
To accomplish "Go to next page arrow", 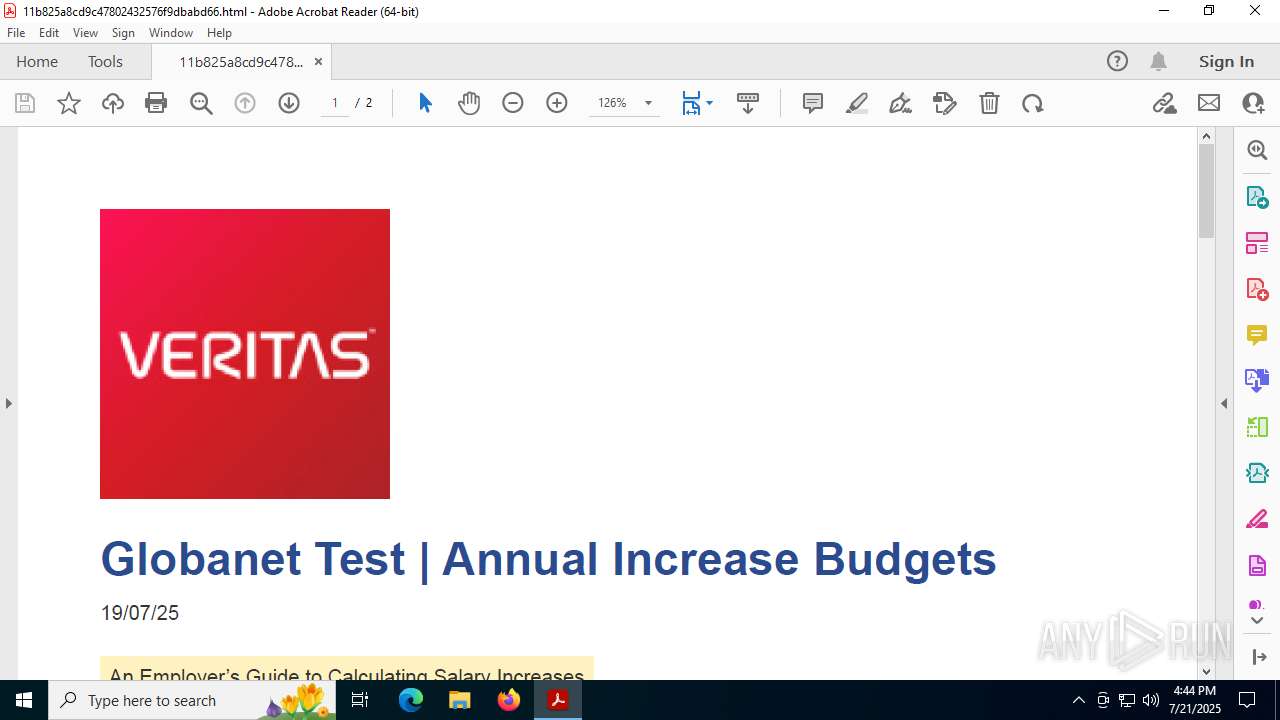I will click(x=289, y=103).
